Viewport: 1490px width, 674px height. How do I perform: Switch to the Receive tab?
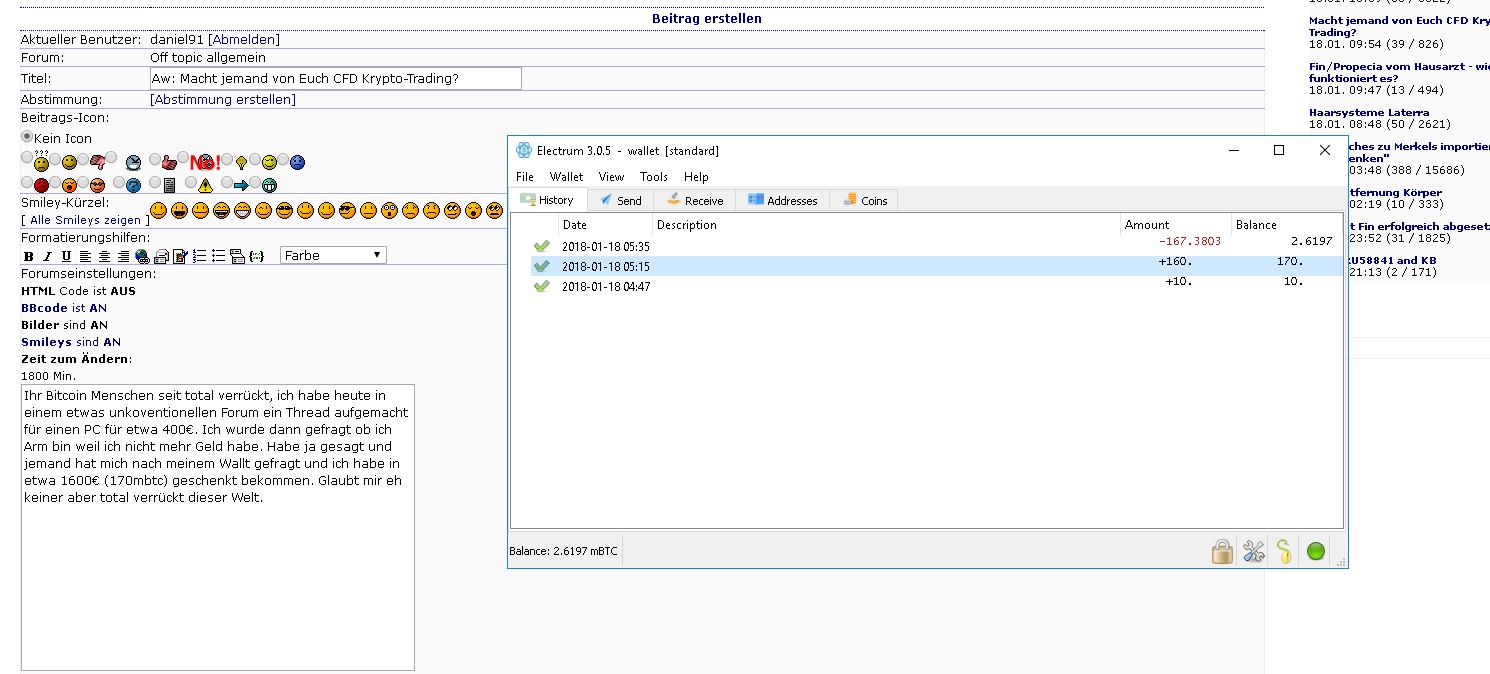tap(695, 200)
